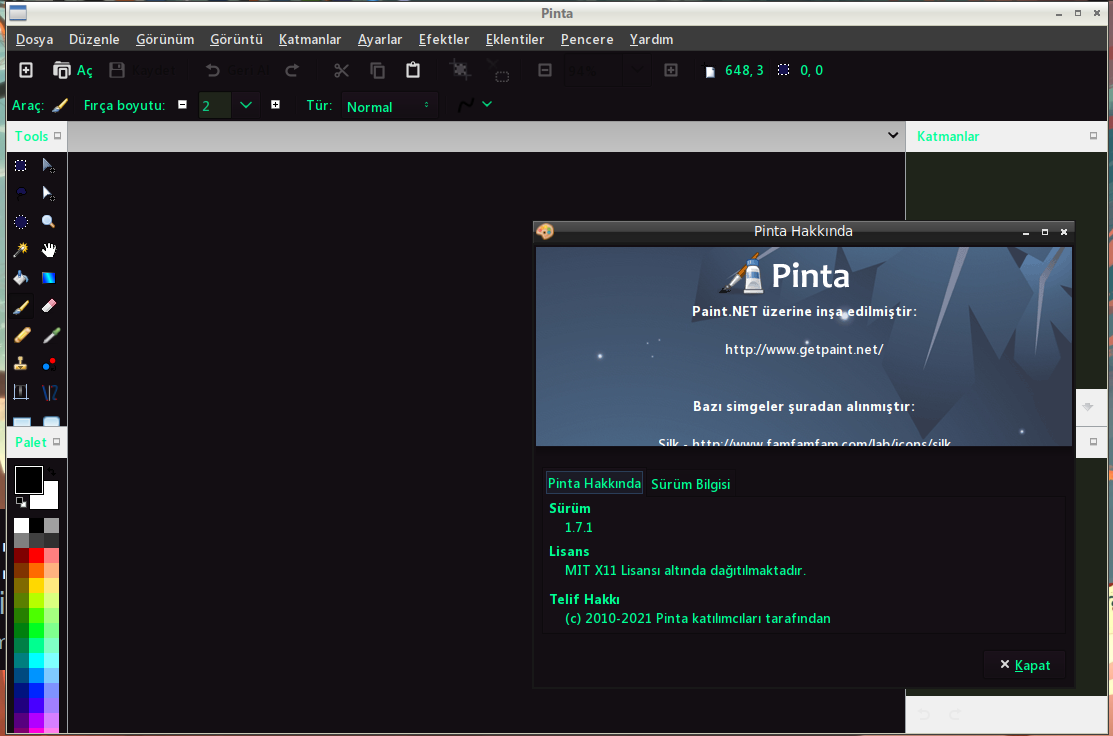The height and width of the screenshot is (736, 1113).
Task: Click the Aç (Open) toolbar button
Action: tap(72, 70)
